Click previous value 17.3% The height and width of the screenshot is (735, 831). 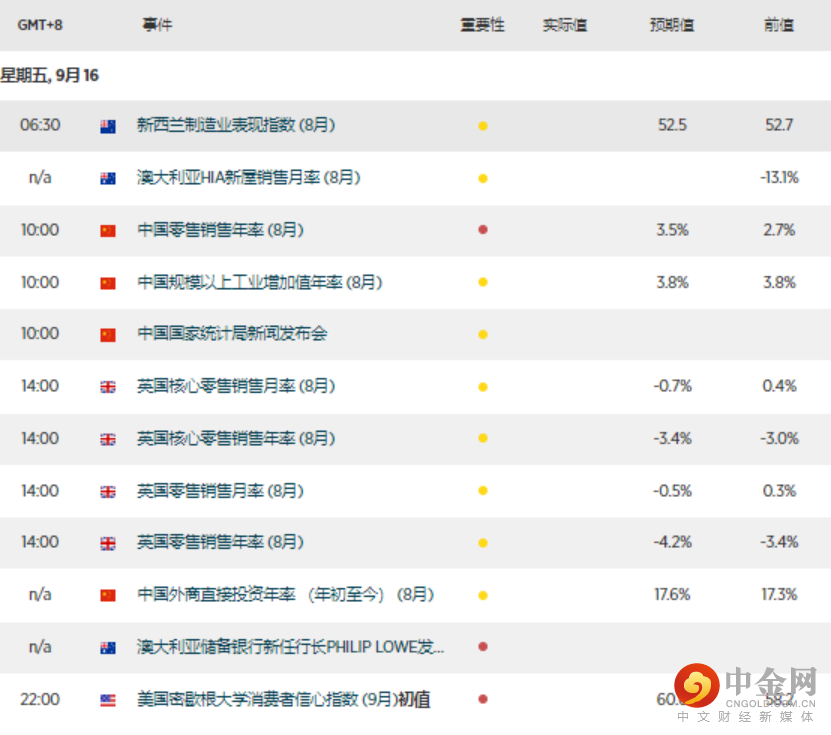[779, 595]
